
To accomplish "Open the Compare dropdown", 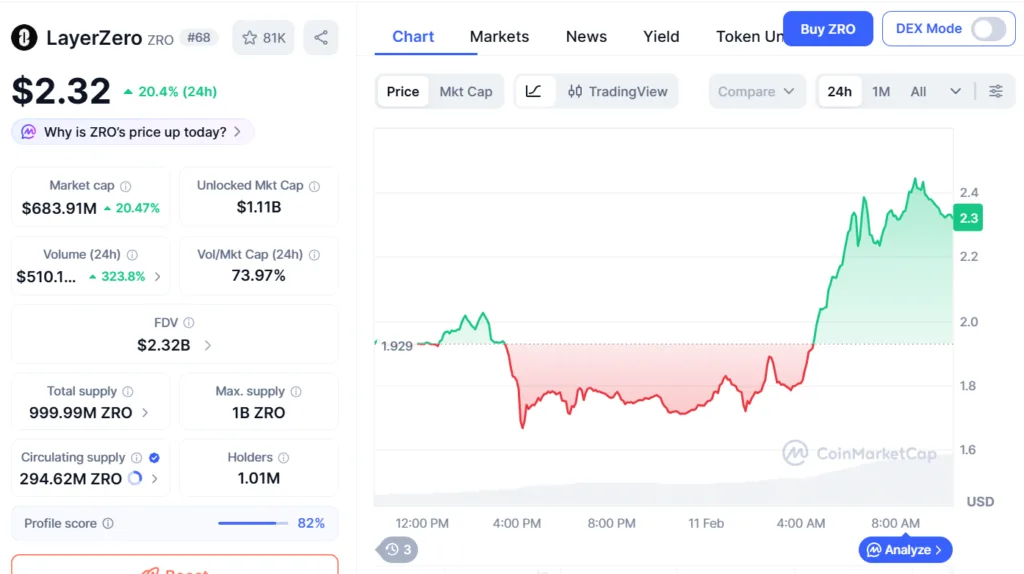I will pyautogui.click(x=756, y=91).
